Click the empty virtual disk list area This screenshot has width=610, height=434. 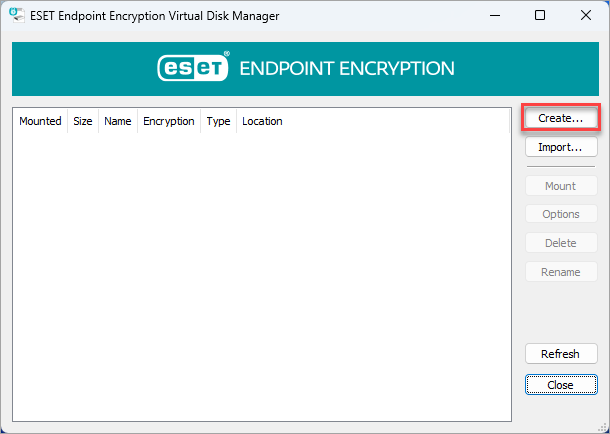click(x=262, y=276)
